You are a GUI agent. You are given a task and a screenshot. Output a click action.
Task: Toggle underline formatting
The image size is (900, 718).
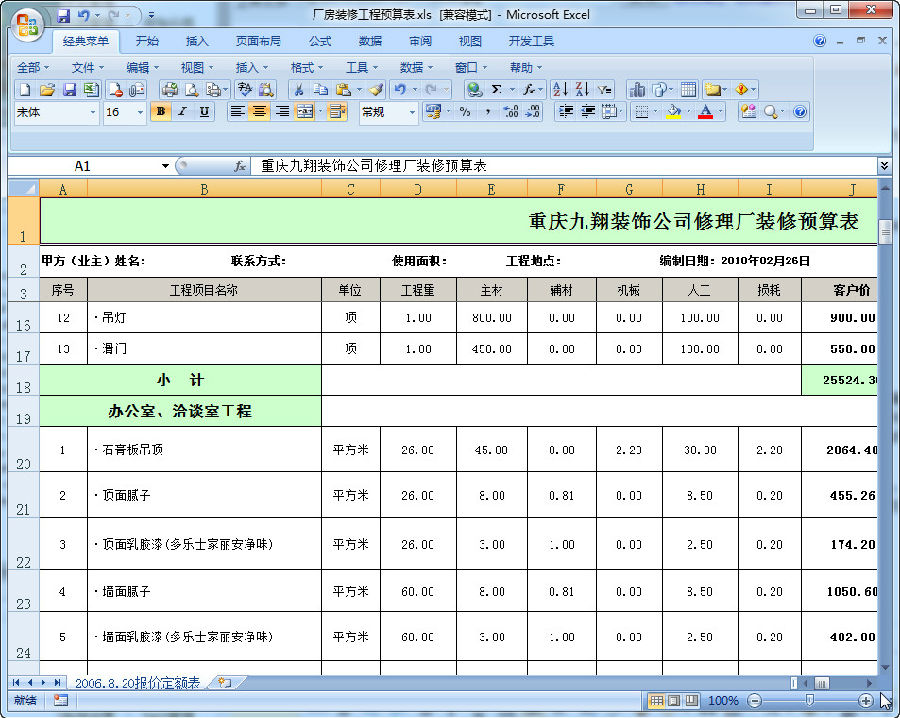[x=202, y=111]
